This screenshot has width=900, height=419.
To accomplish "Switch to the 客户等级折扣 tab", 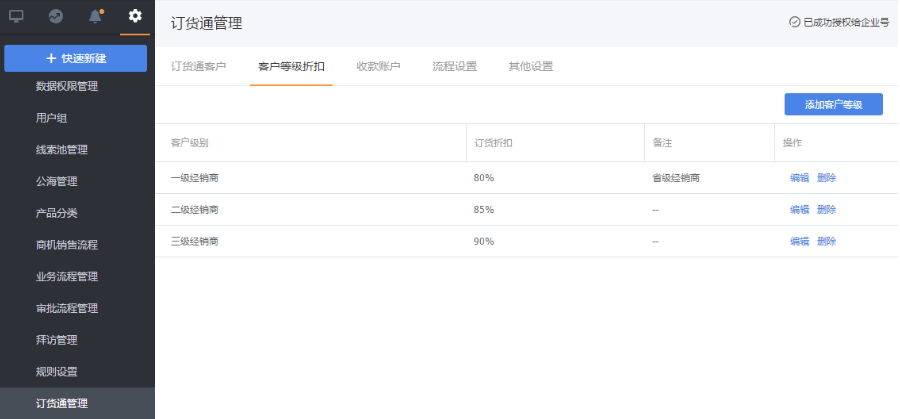I will [x=292, y=67].
